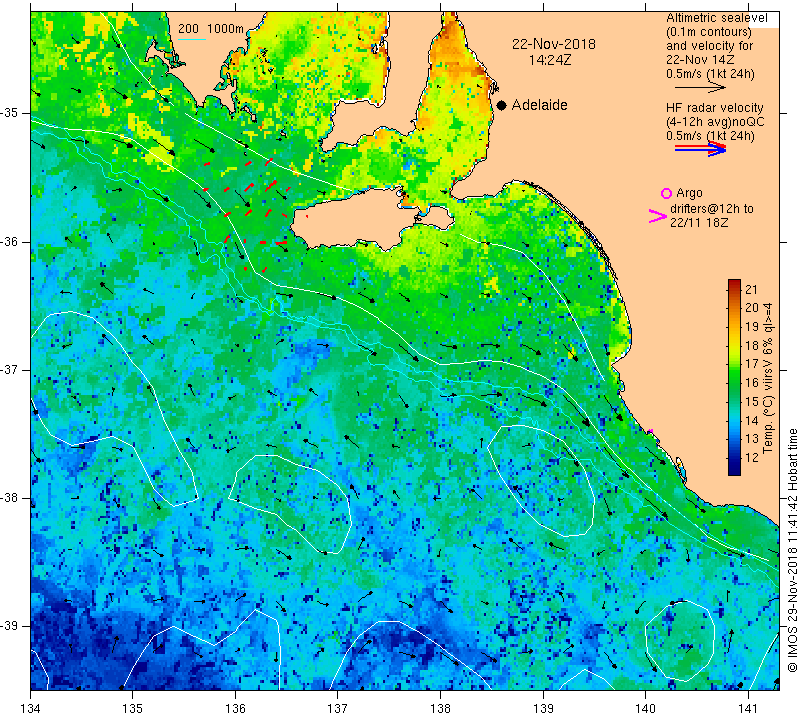Click the vertical IMOS copyright timestamp text
Screen dimensions: 800x720
792,550
